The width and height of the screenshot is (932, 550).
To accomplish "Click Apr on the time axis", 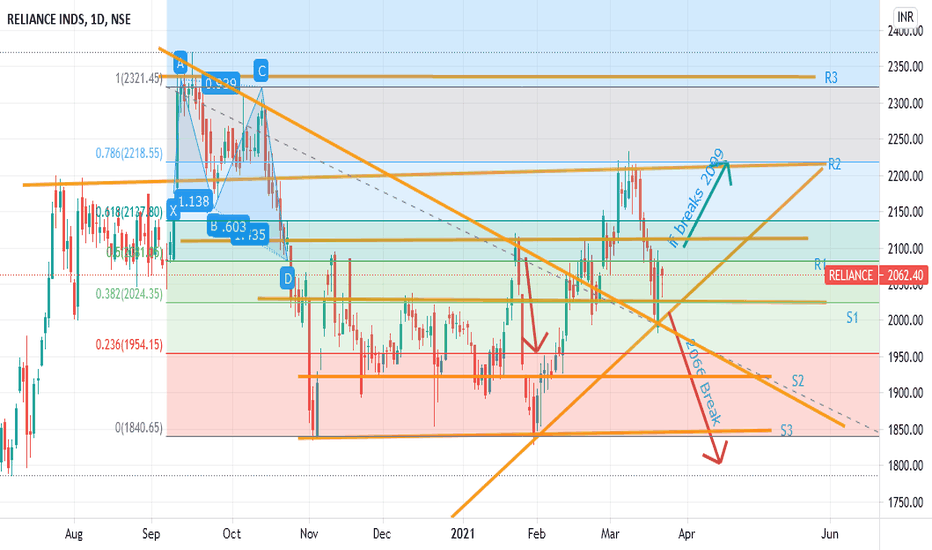I will pos(687,534).
